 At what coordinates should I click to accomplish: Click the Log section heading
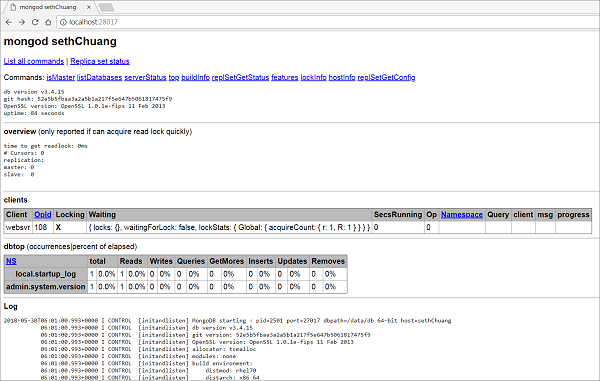(10, 306)
